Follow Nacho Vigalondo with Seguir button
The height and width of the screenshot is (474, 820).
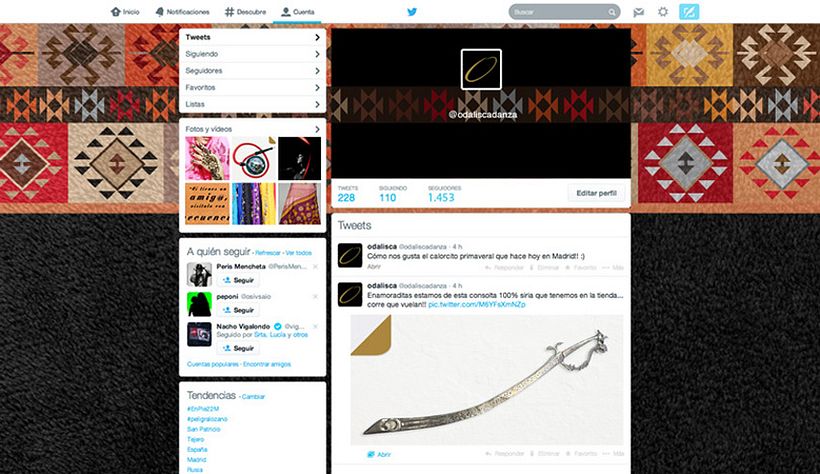238,348
